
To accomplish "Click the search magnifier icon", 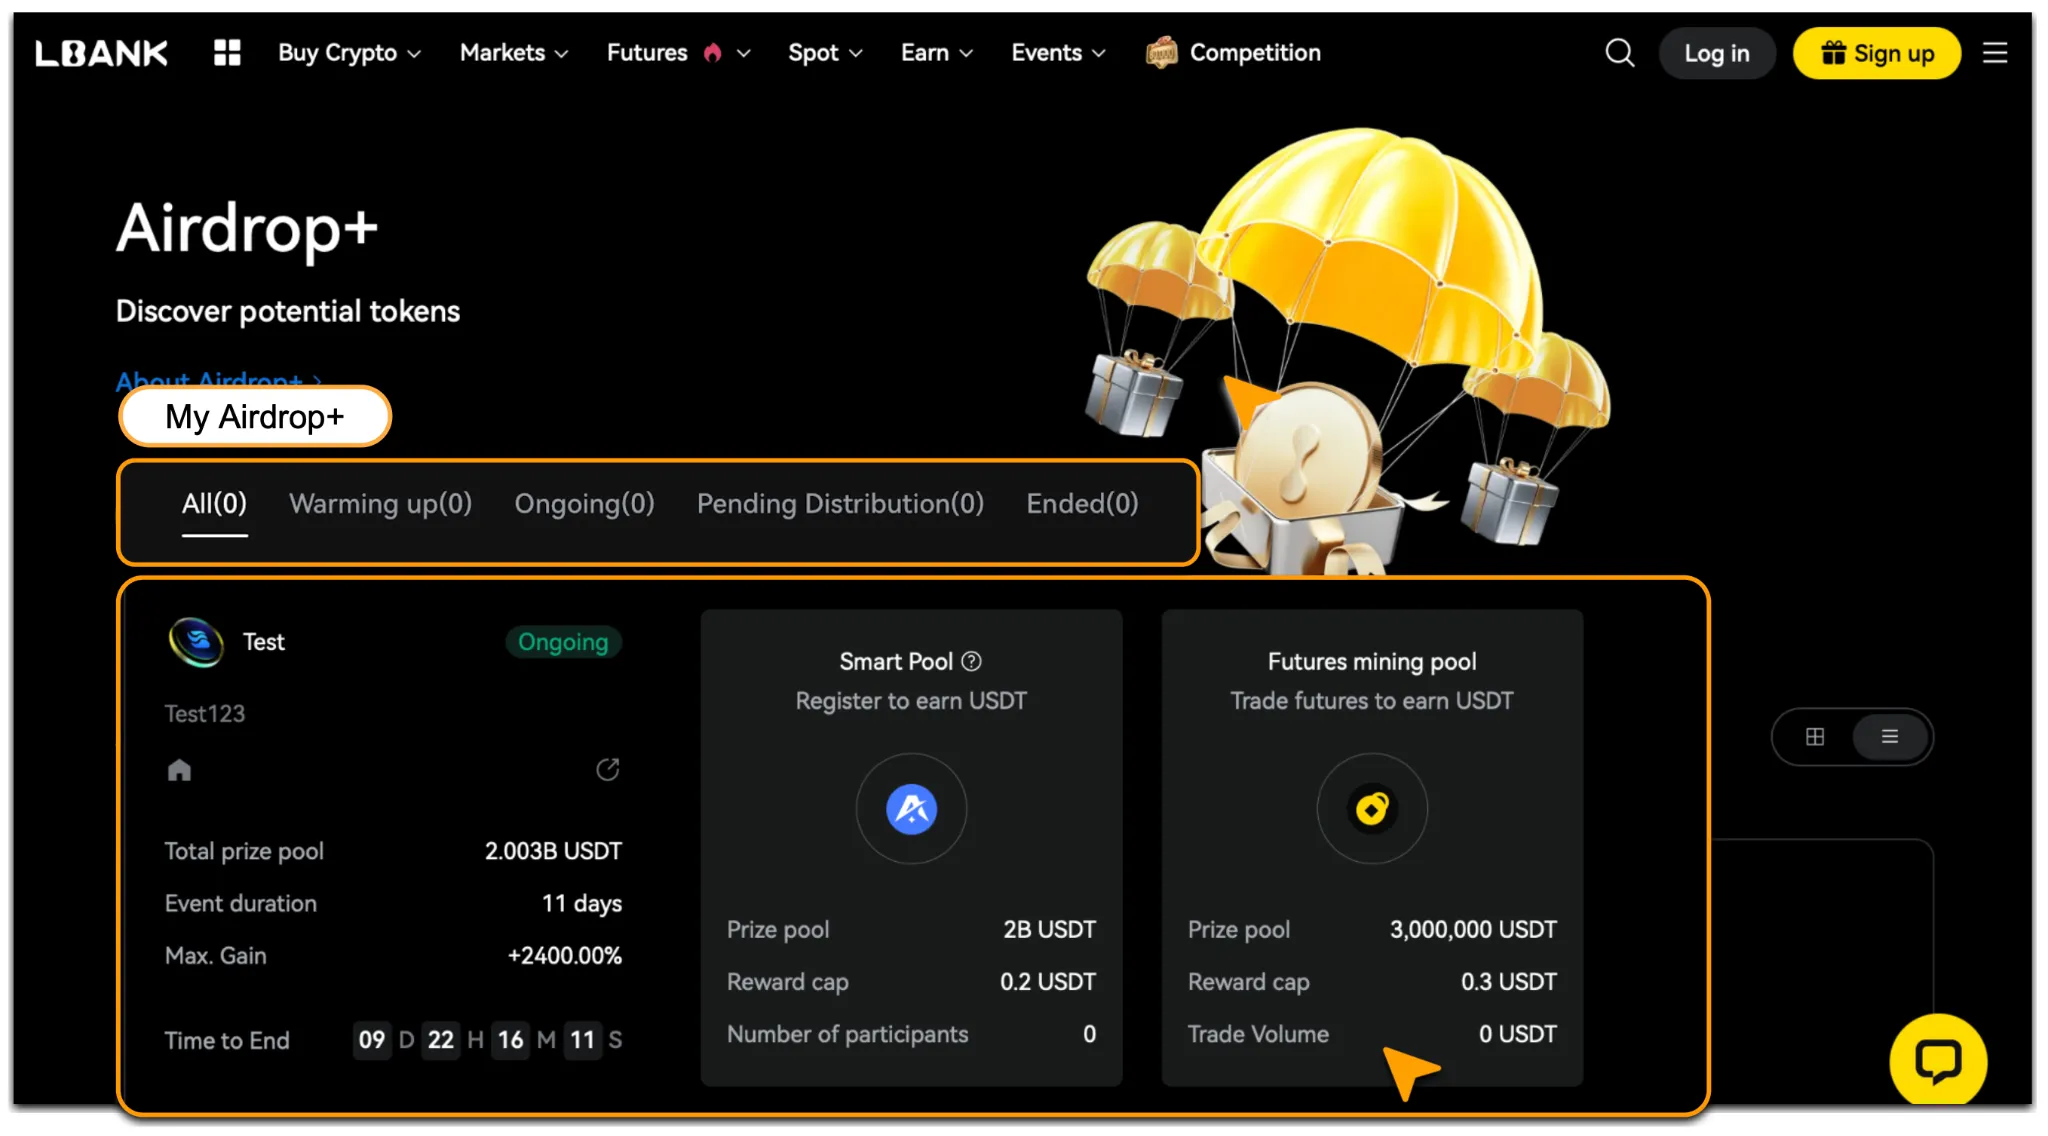I will pyautogui.click(x=1620, y=53).
